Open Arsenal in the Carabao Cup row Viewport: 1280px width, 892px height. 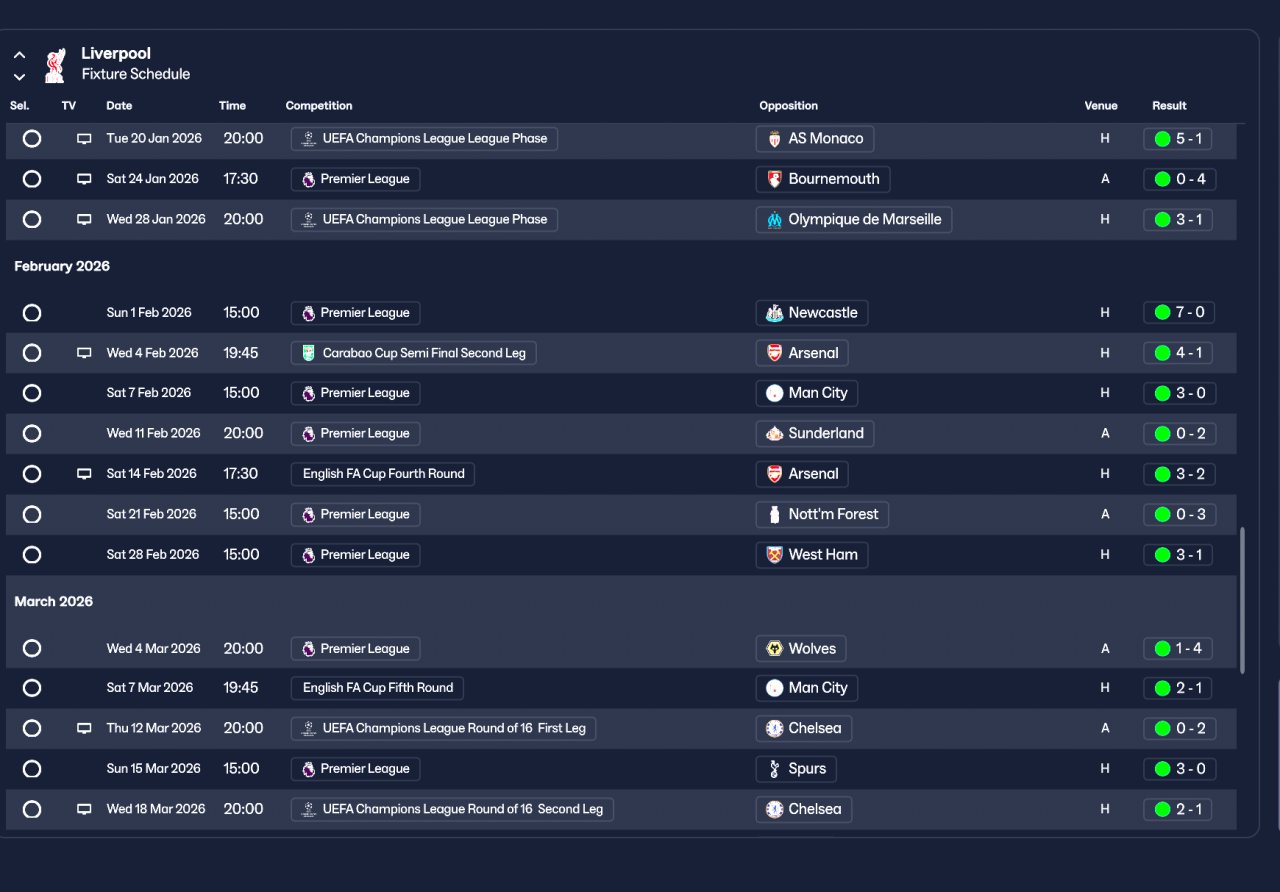pyautogui.click(x=802, y=353)
